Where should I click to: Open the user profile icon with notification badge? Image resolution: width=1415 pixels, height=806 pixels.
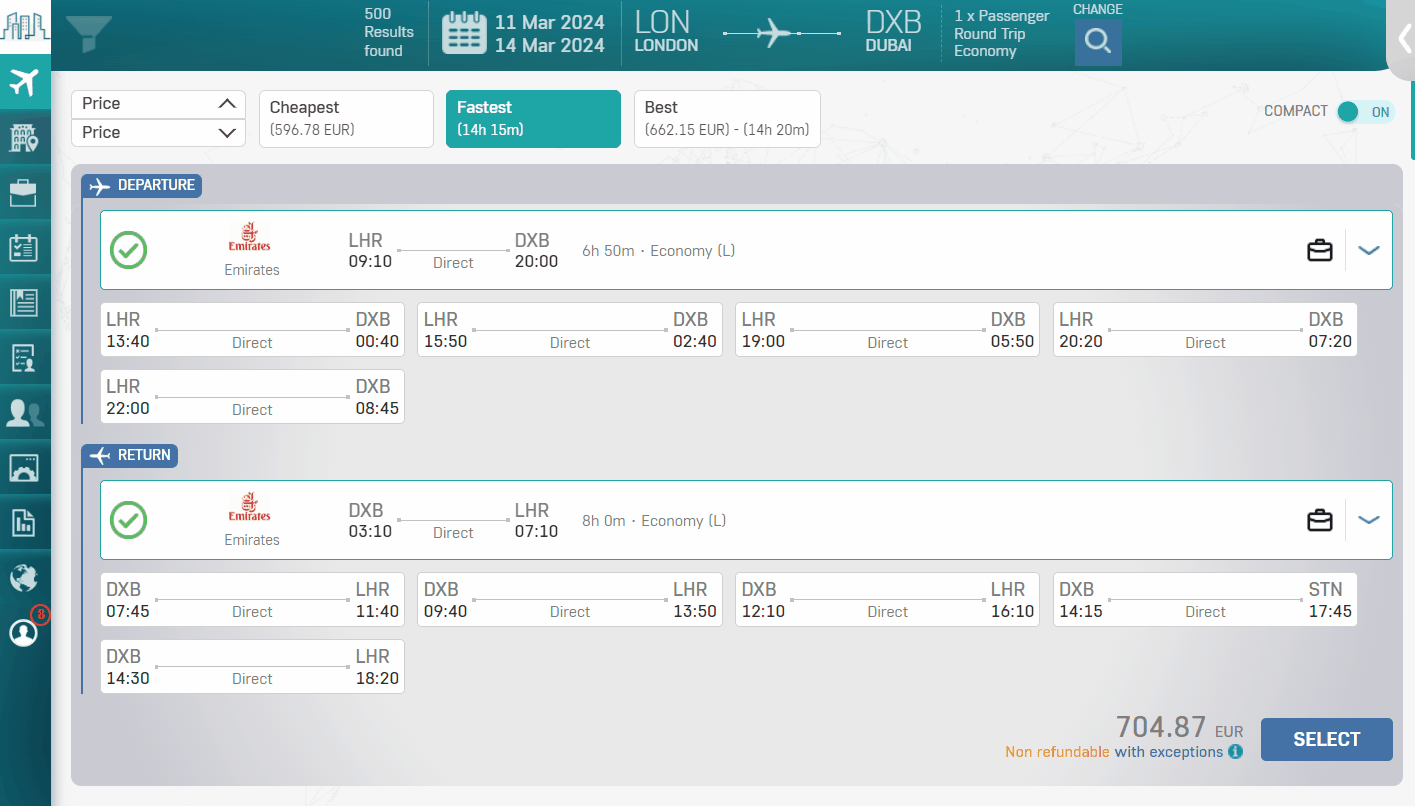(x=24, y=632)
